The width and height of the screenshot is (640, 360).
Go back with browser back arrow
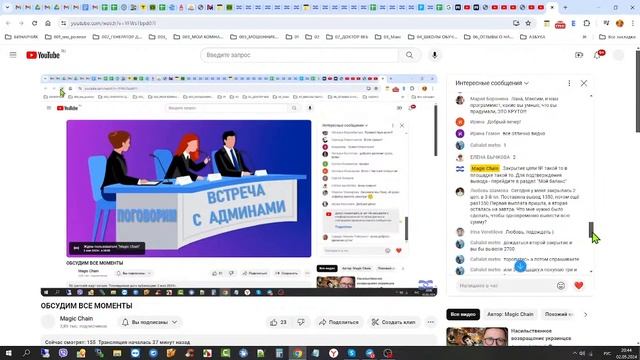tap(8, 23)
